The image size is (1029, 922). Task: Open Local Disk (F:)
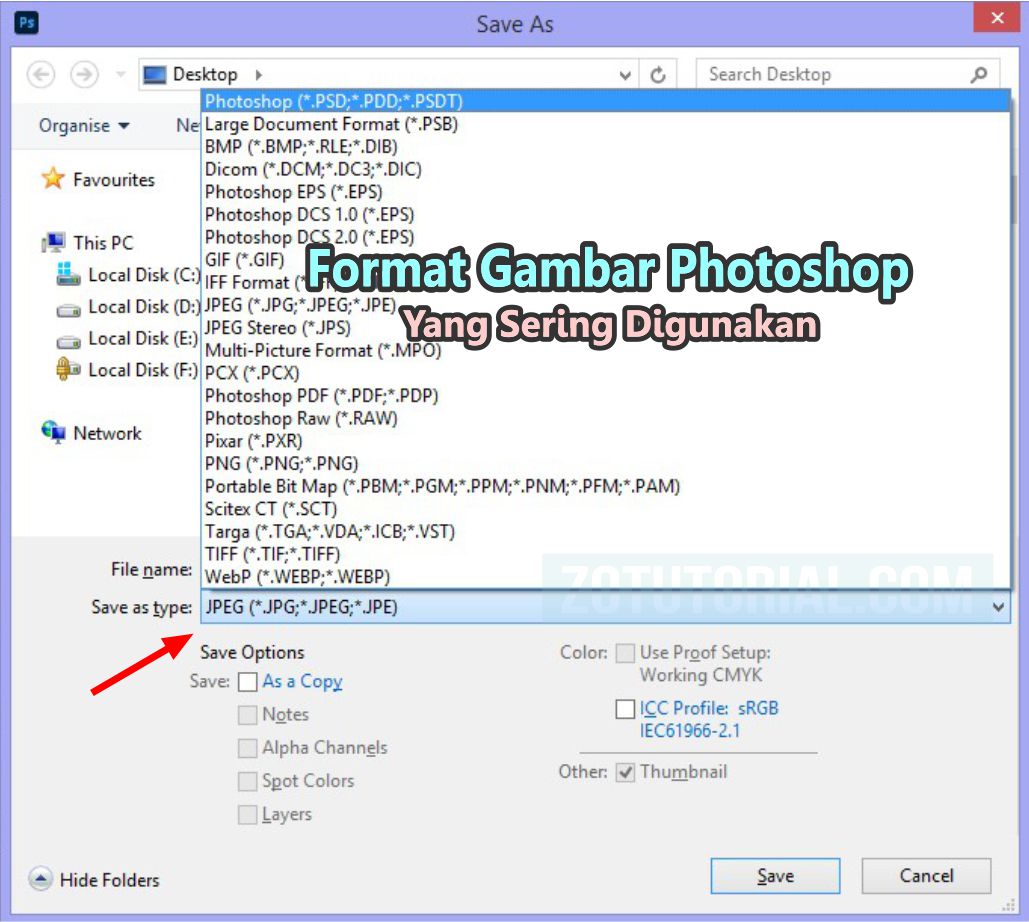tap(143, 370)
